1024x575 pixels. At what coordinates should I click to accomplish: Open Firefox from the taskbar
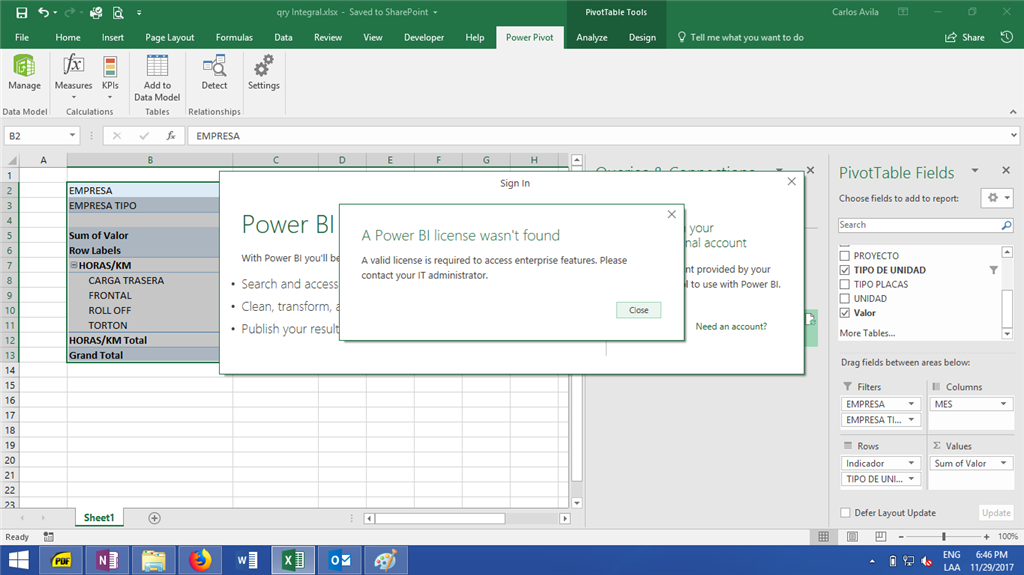[x=200, y=560]
